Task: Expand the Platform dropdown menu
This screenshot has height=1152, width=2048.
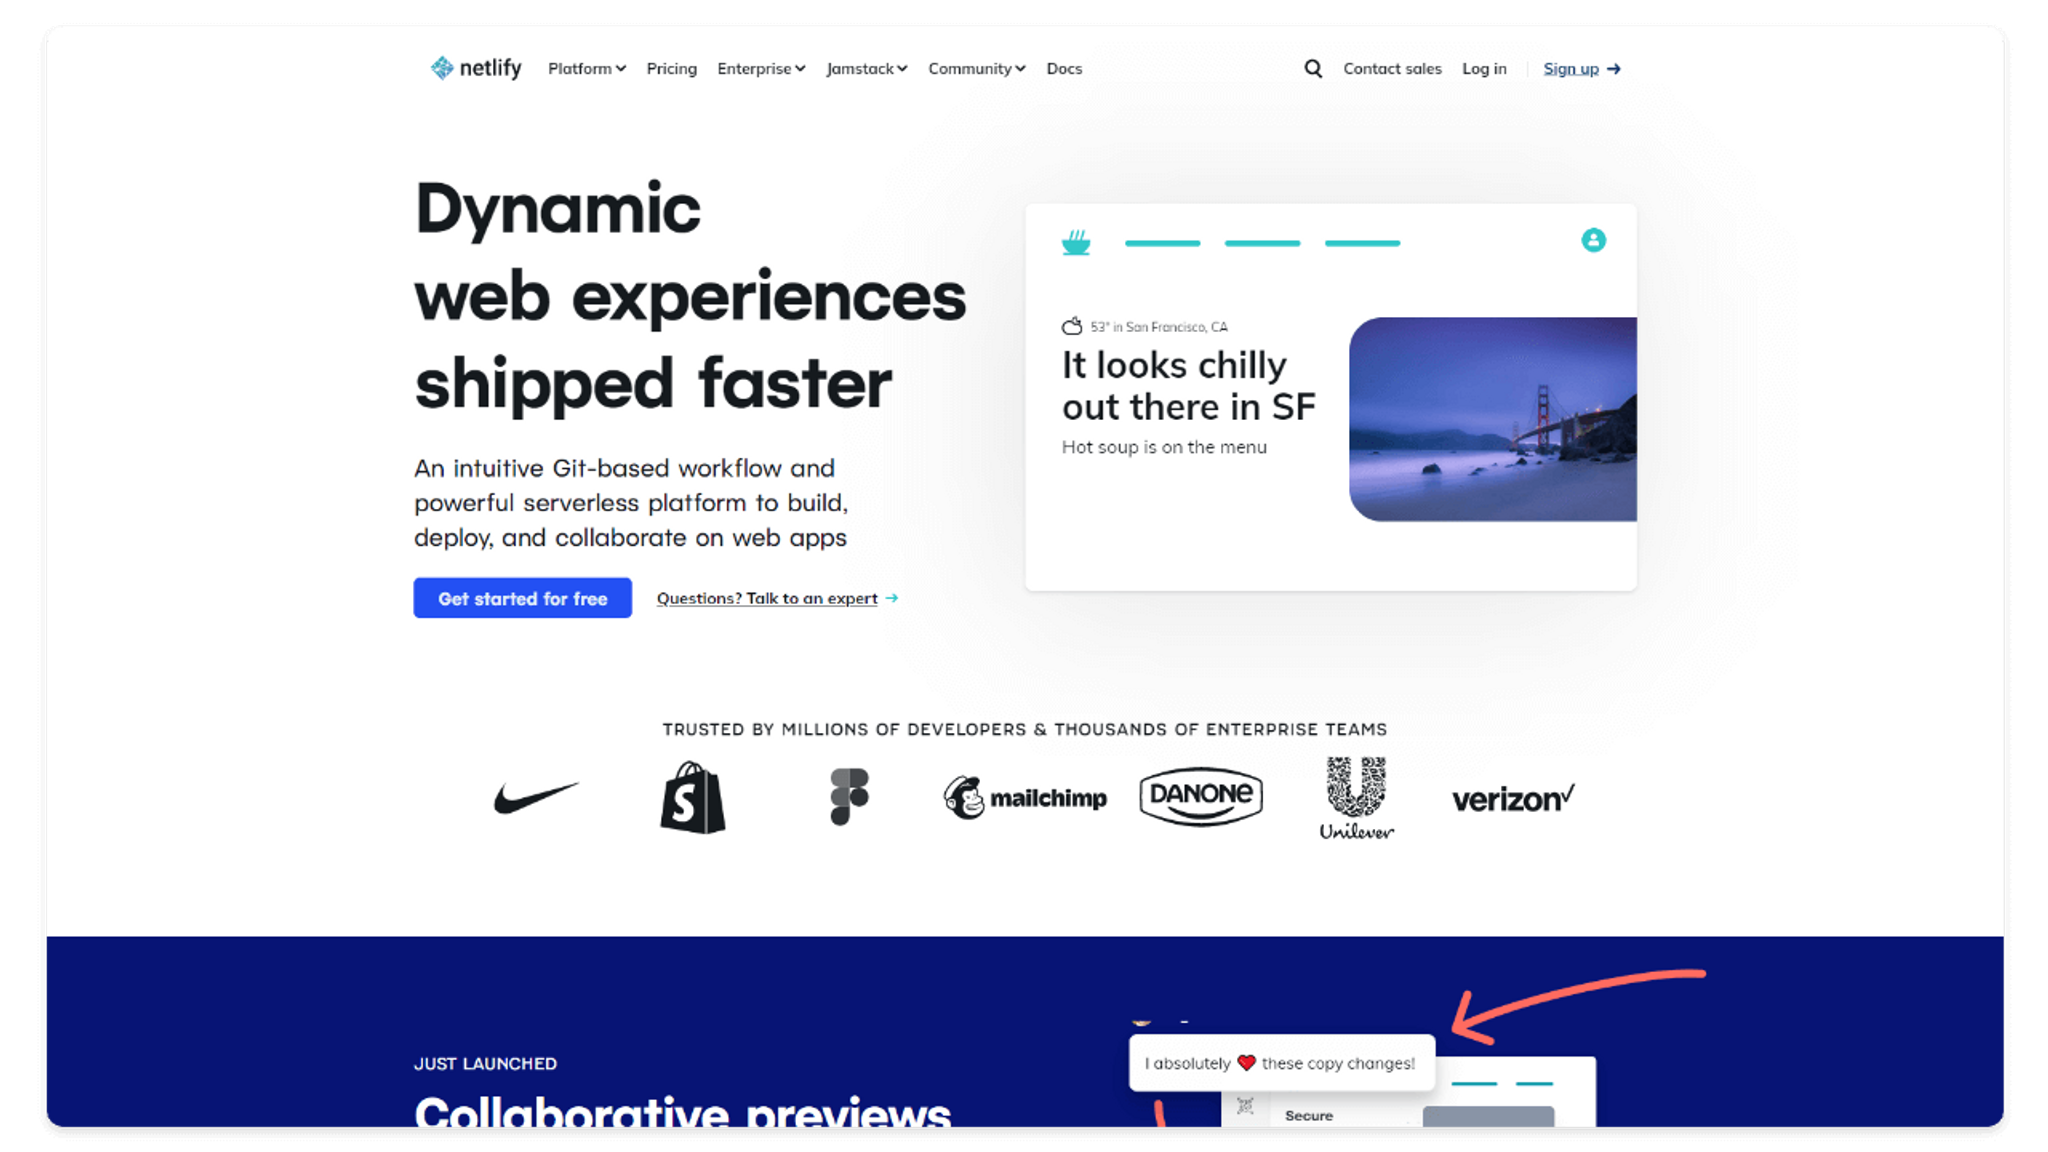Action: 587,69
